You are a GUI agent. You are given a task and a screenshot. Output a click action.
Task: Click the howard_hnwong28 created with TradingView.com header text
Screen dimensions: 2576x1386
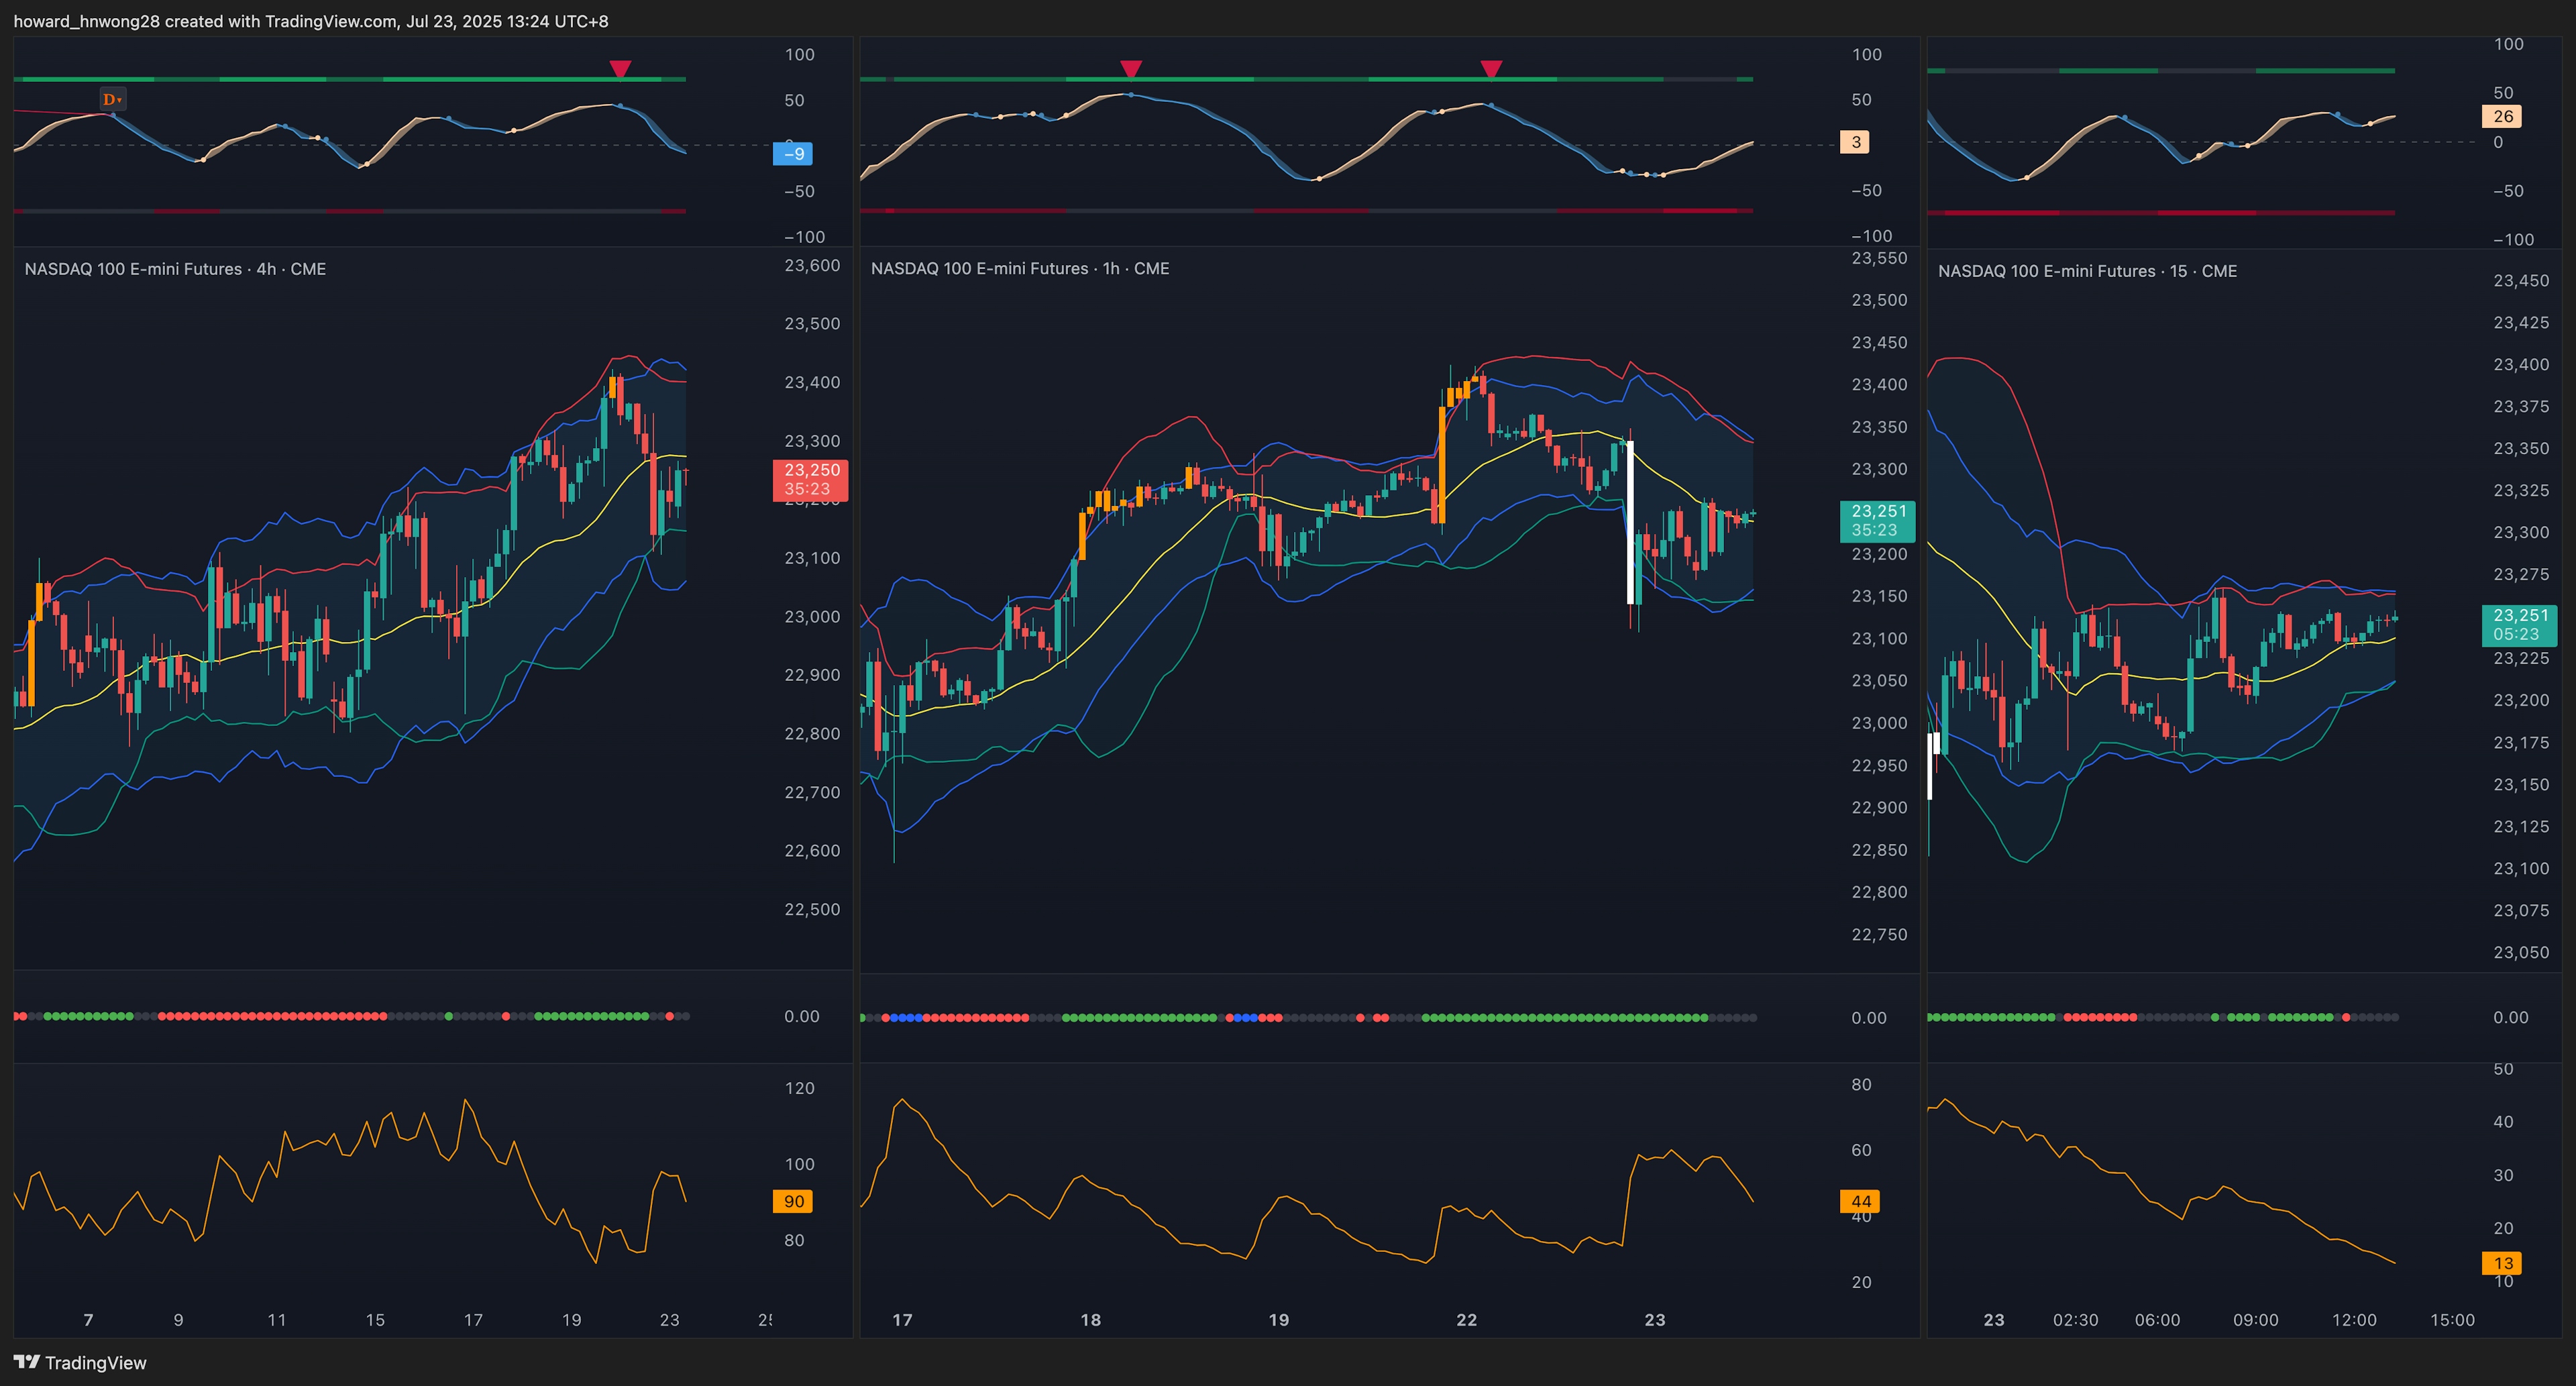coord(310,21)
